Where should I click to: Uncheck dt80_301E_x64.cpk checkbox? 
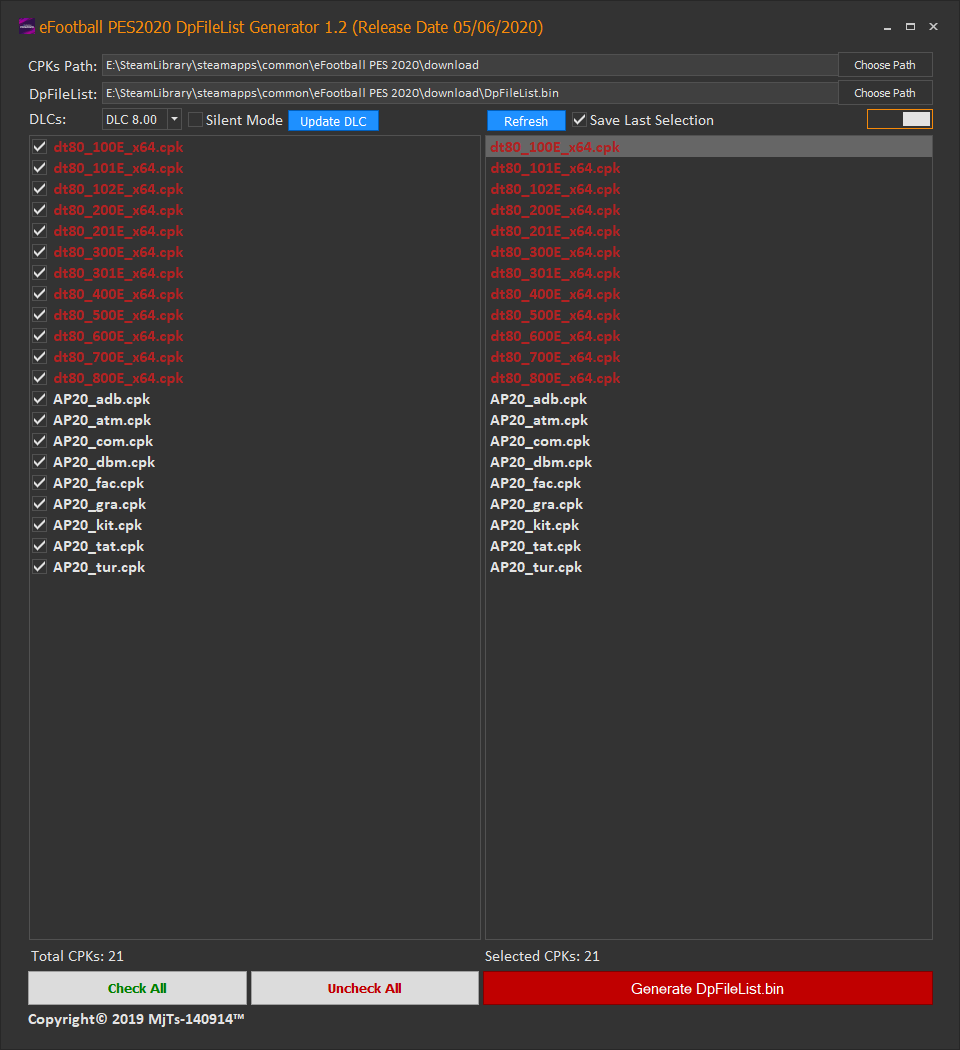pyautogui.click(x=39, y=273)
